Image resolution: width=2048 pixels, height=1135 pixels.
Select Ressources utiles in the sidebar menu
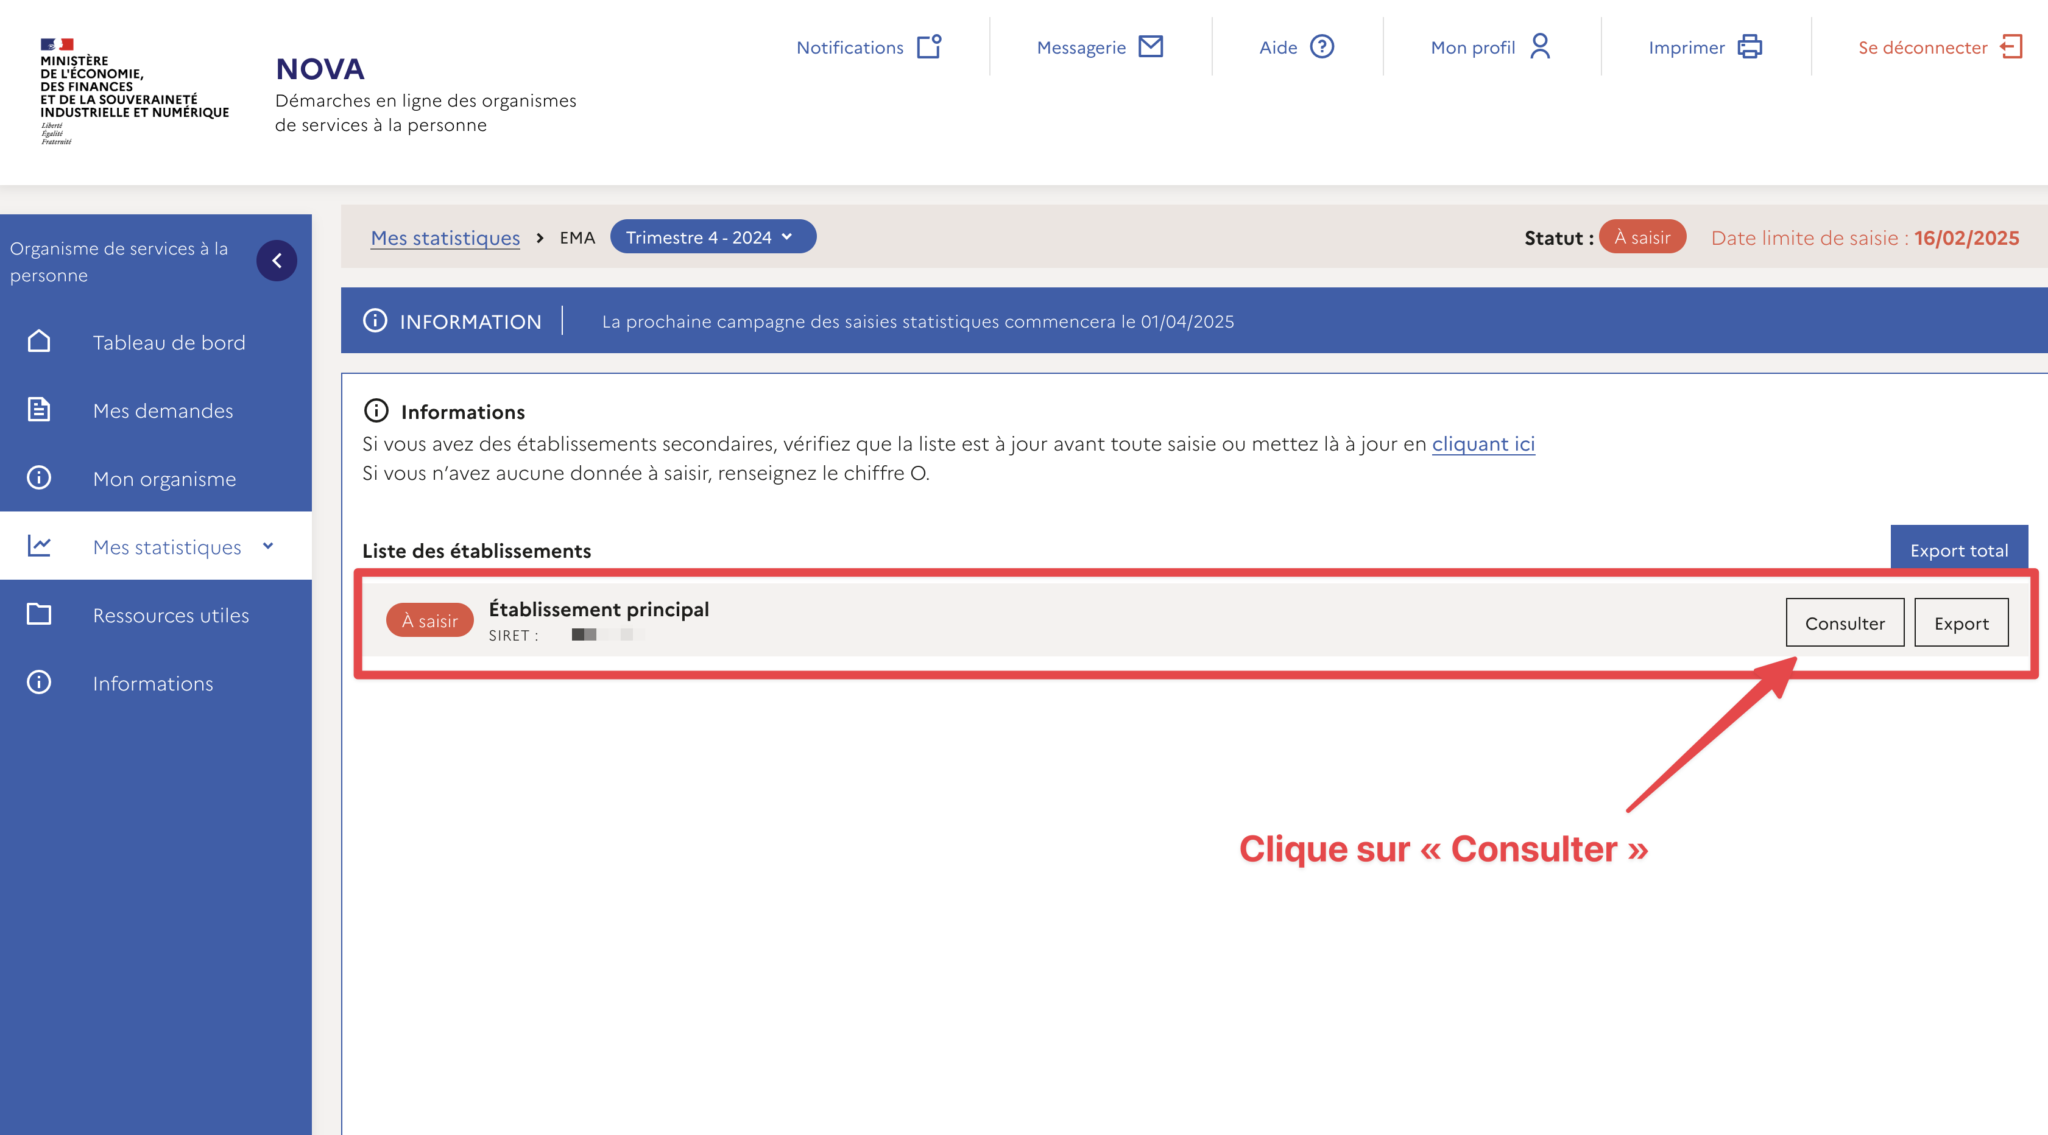click(171, 614)
